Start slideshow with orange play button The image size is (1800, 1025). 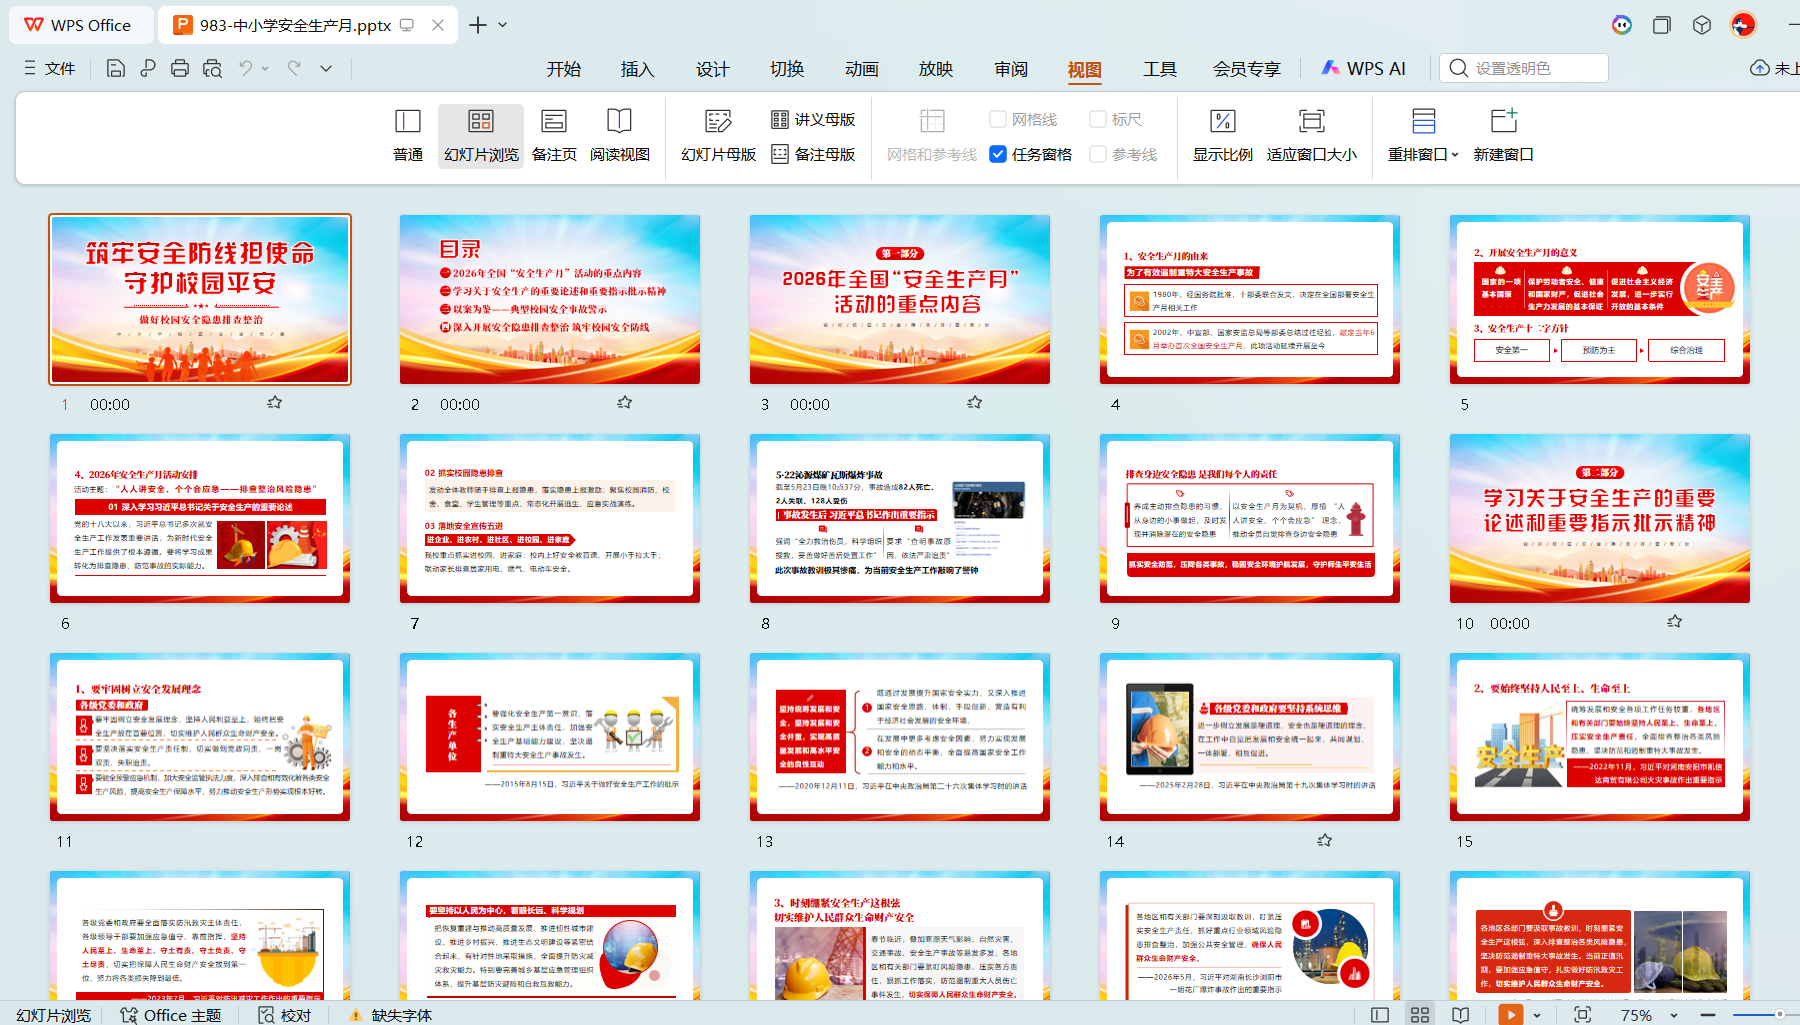1510,1014
